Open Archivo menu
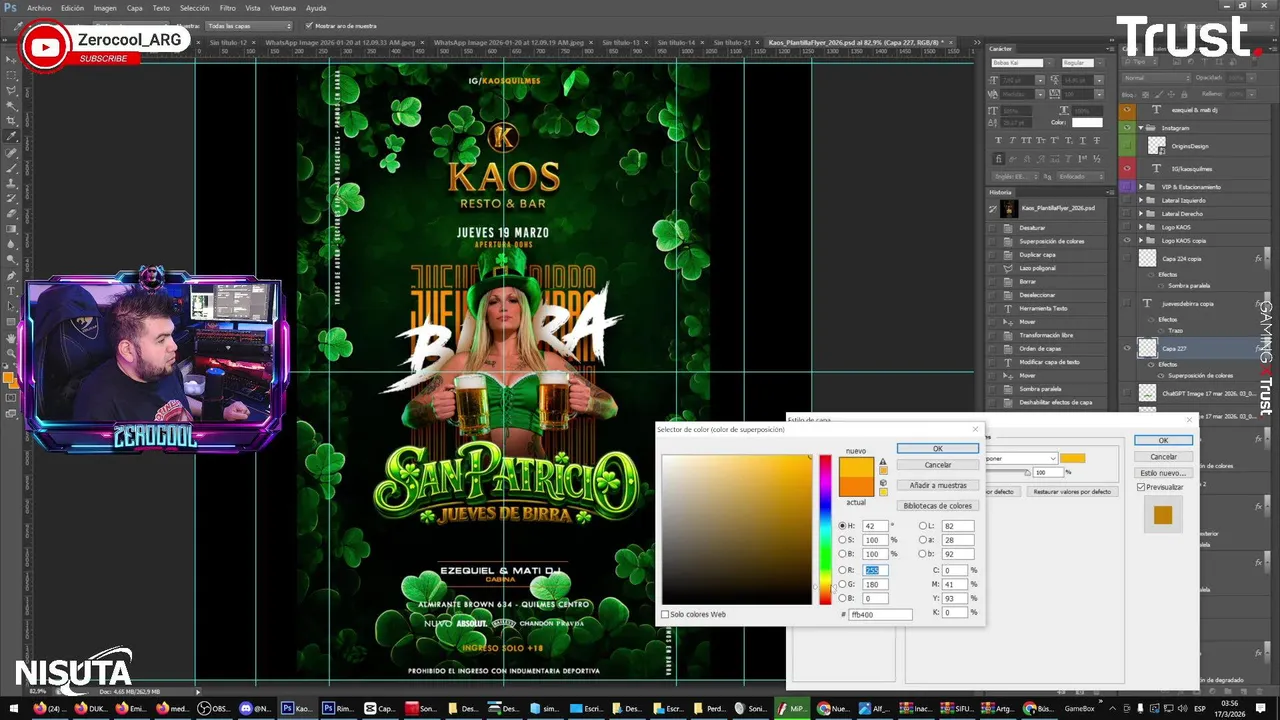The height and width of the screenshot is (720, 1280). [x=39, y=8]
